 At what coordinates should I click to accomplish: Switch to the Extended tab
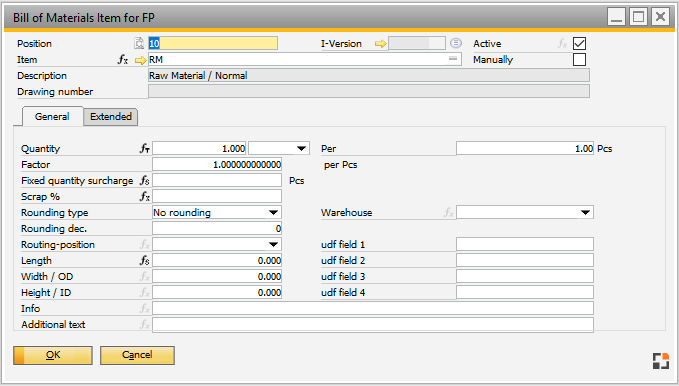point(111,117)
